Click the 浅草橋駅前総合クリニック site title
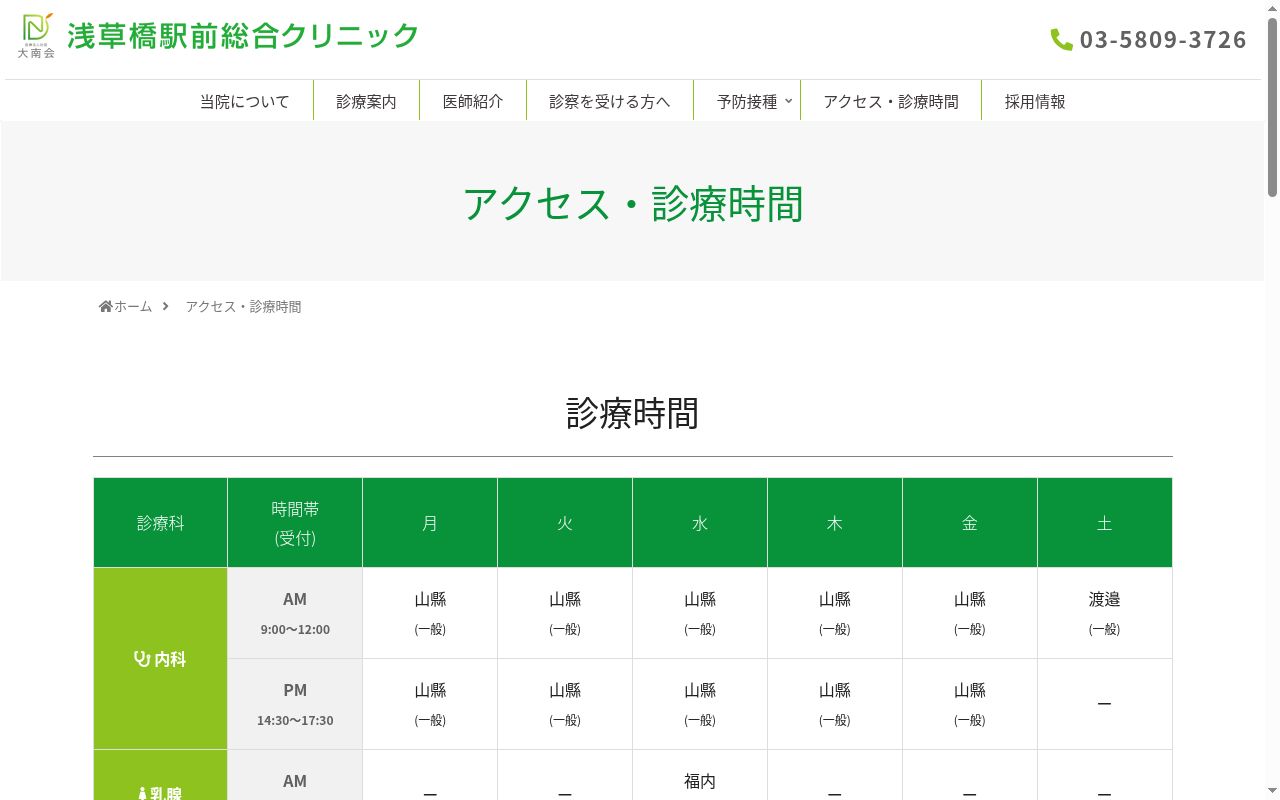The height and width of the screenshot is (800, 1280). pyautogui.click(x=244, y=36)
